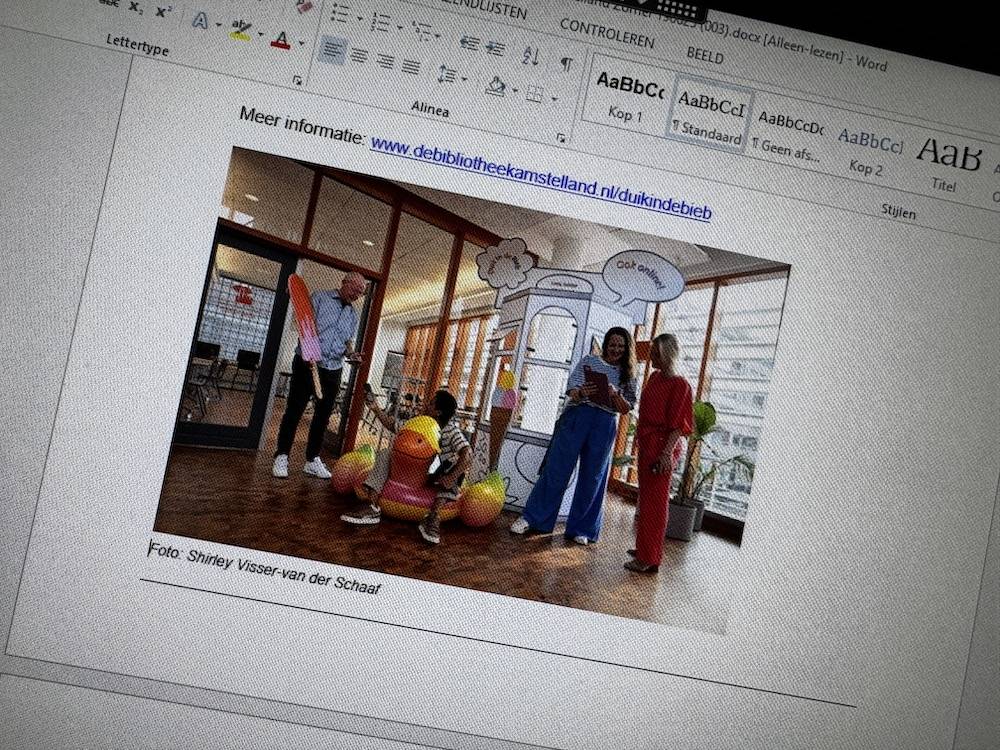Toggle align text right
Viewport: 1000px width, 750px height.
coord(385,61)
